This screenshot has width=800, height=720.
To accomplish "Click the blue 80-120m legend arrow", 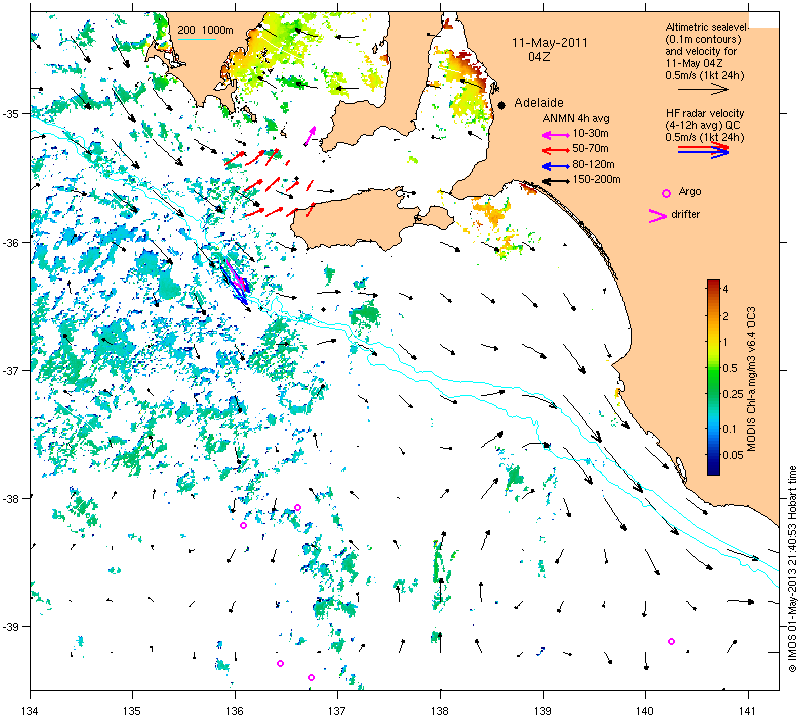I will [x=556, y=166].
